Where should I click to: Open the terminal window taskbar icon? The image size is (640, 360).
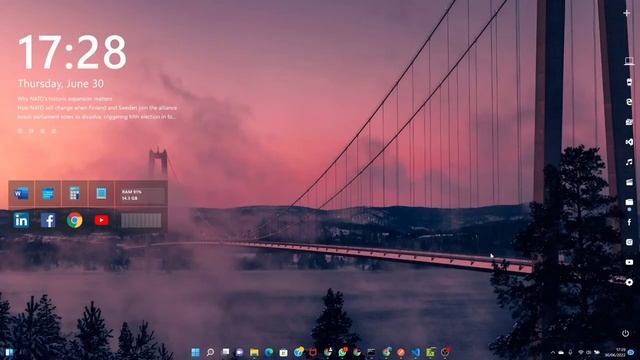coord(371,352)
